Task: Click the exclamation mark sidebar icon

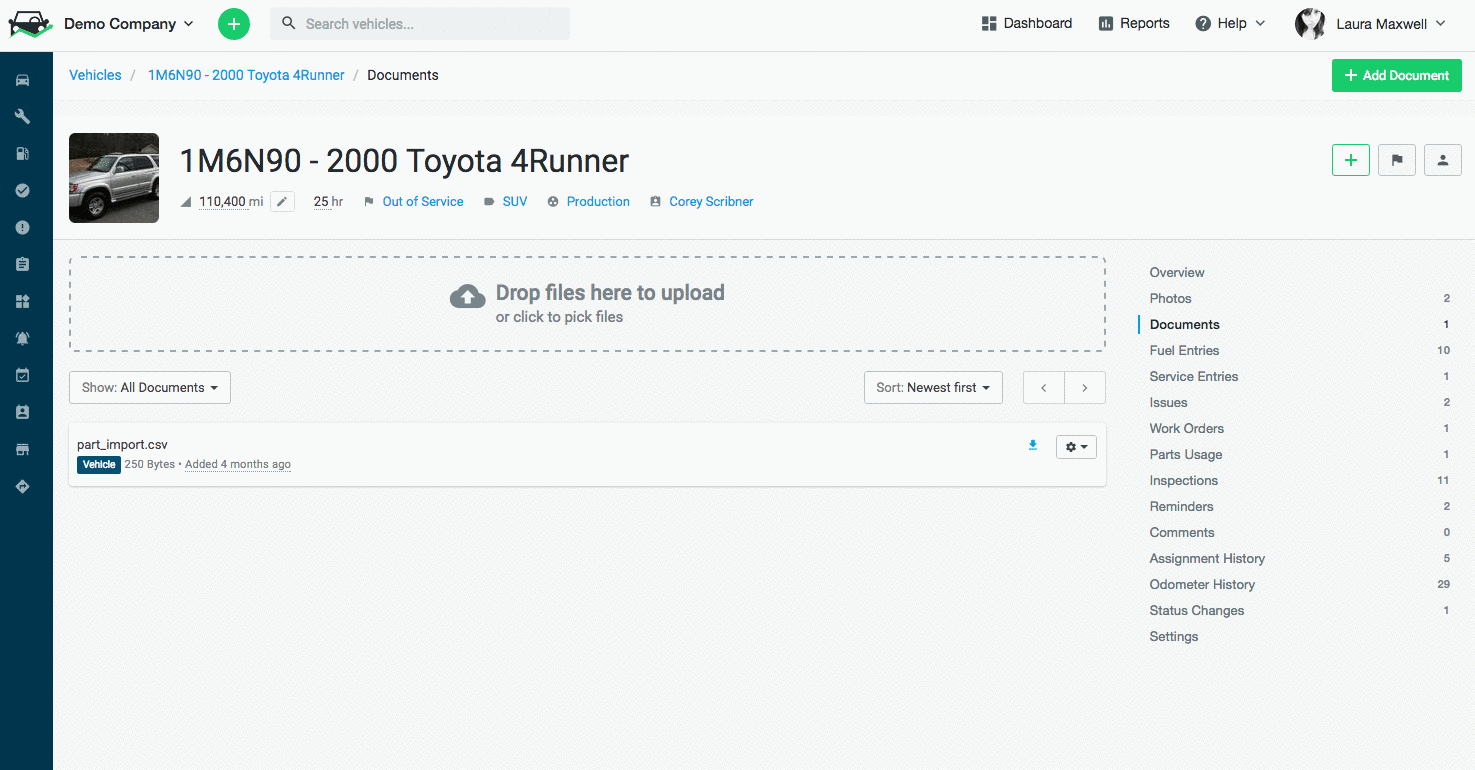Action: 22,228
